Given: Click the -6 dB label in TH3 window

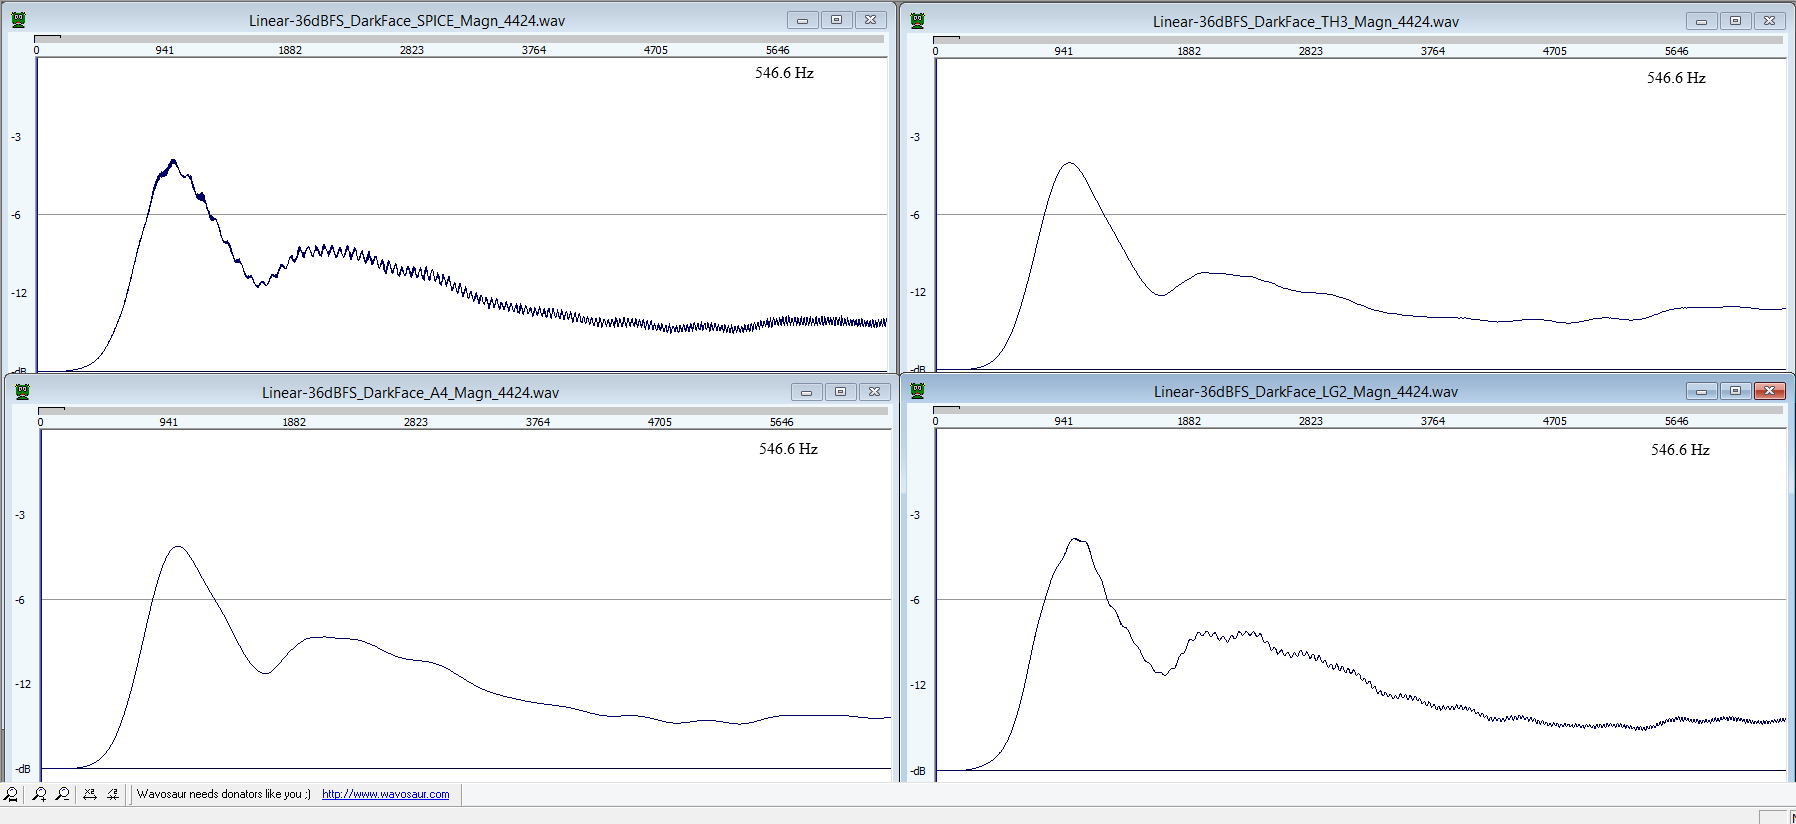Looking at the screenshot, I should 915,215.
